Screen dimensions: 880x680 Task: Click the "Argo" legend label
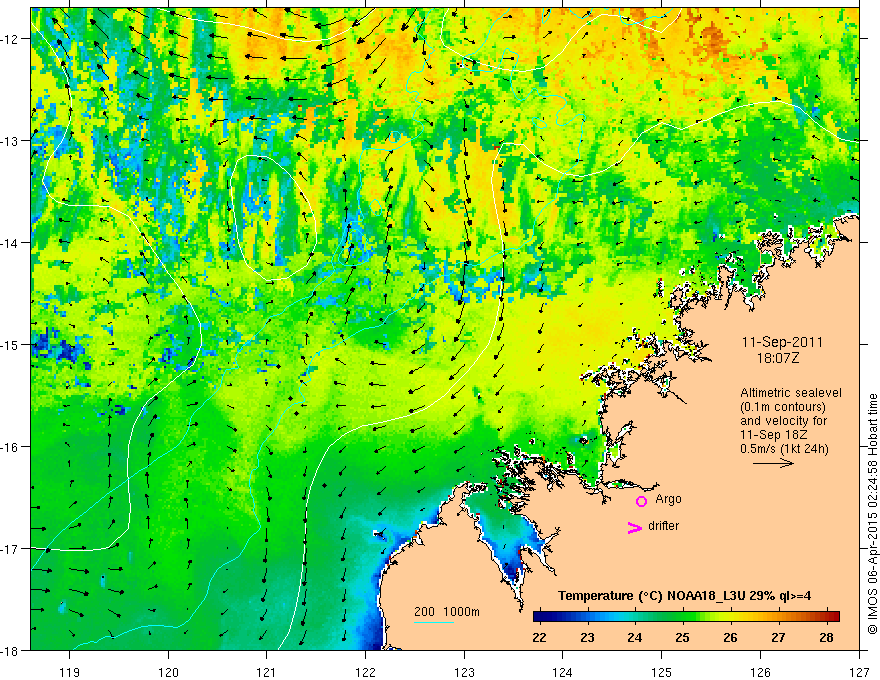pyautogui.click(x=668, y=499)
